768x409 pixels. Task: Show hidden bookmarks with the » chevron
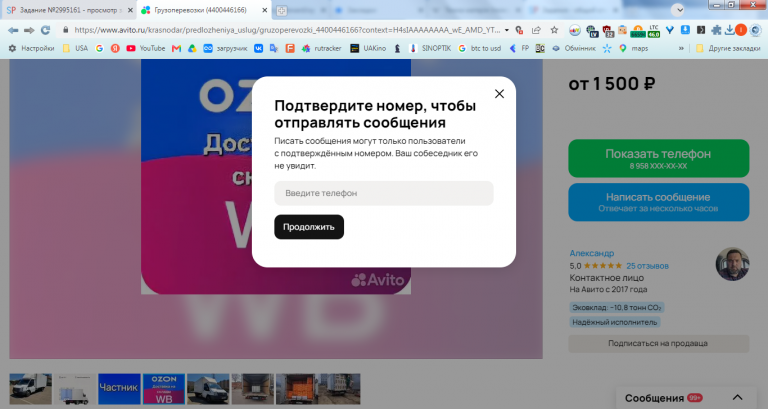point(681,48)
